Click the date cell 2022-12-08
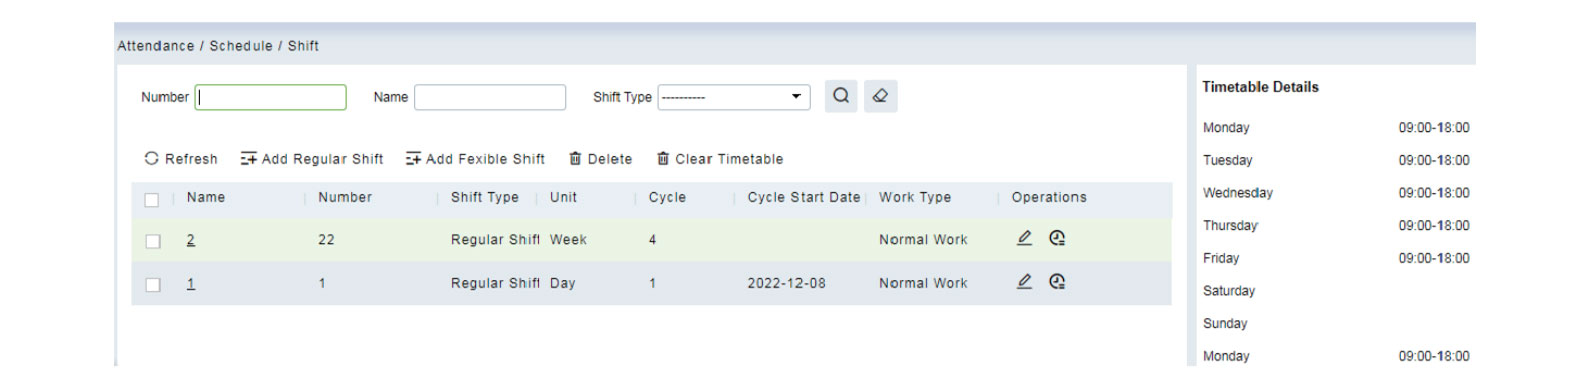This screenshot has height=390, width=1587. pos(786,284)
